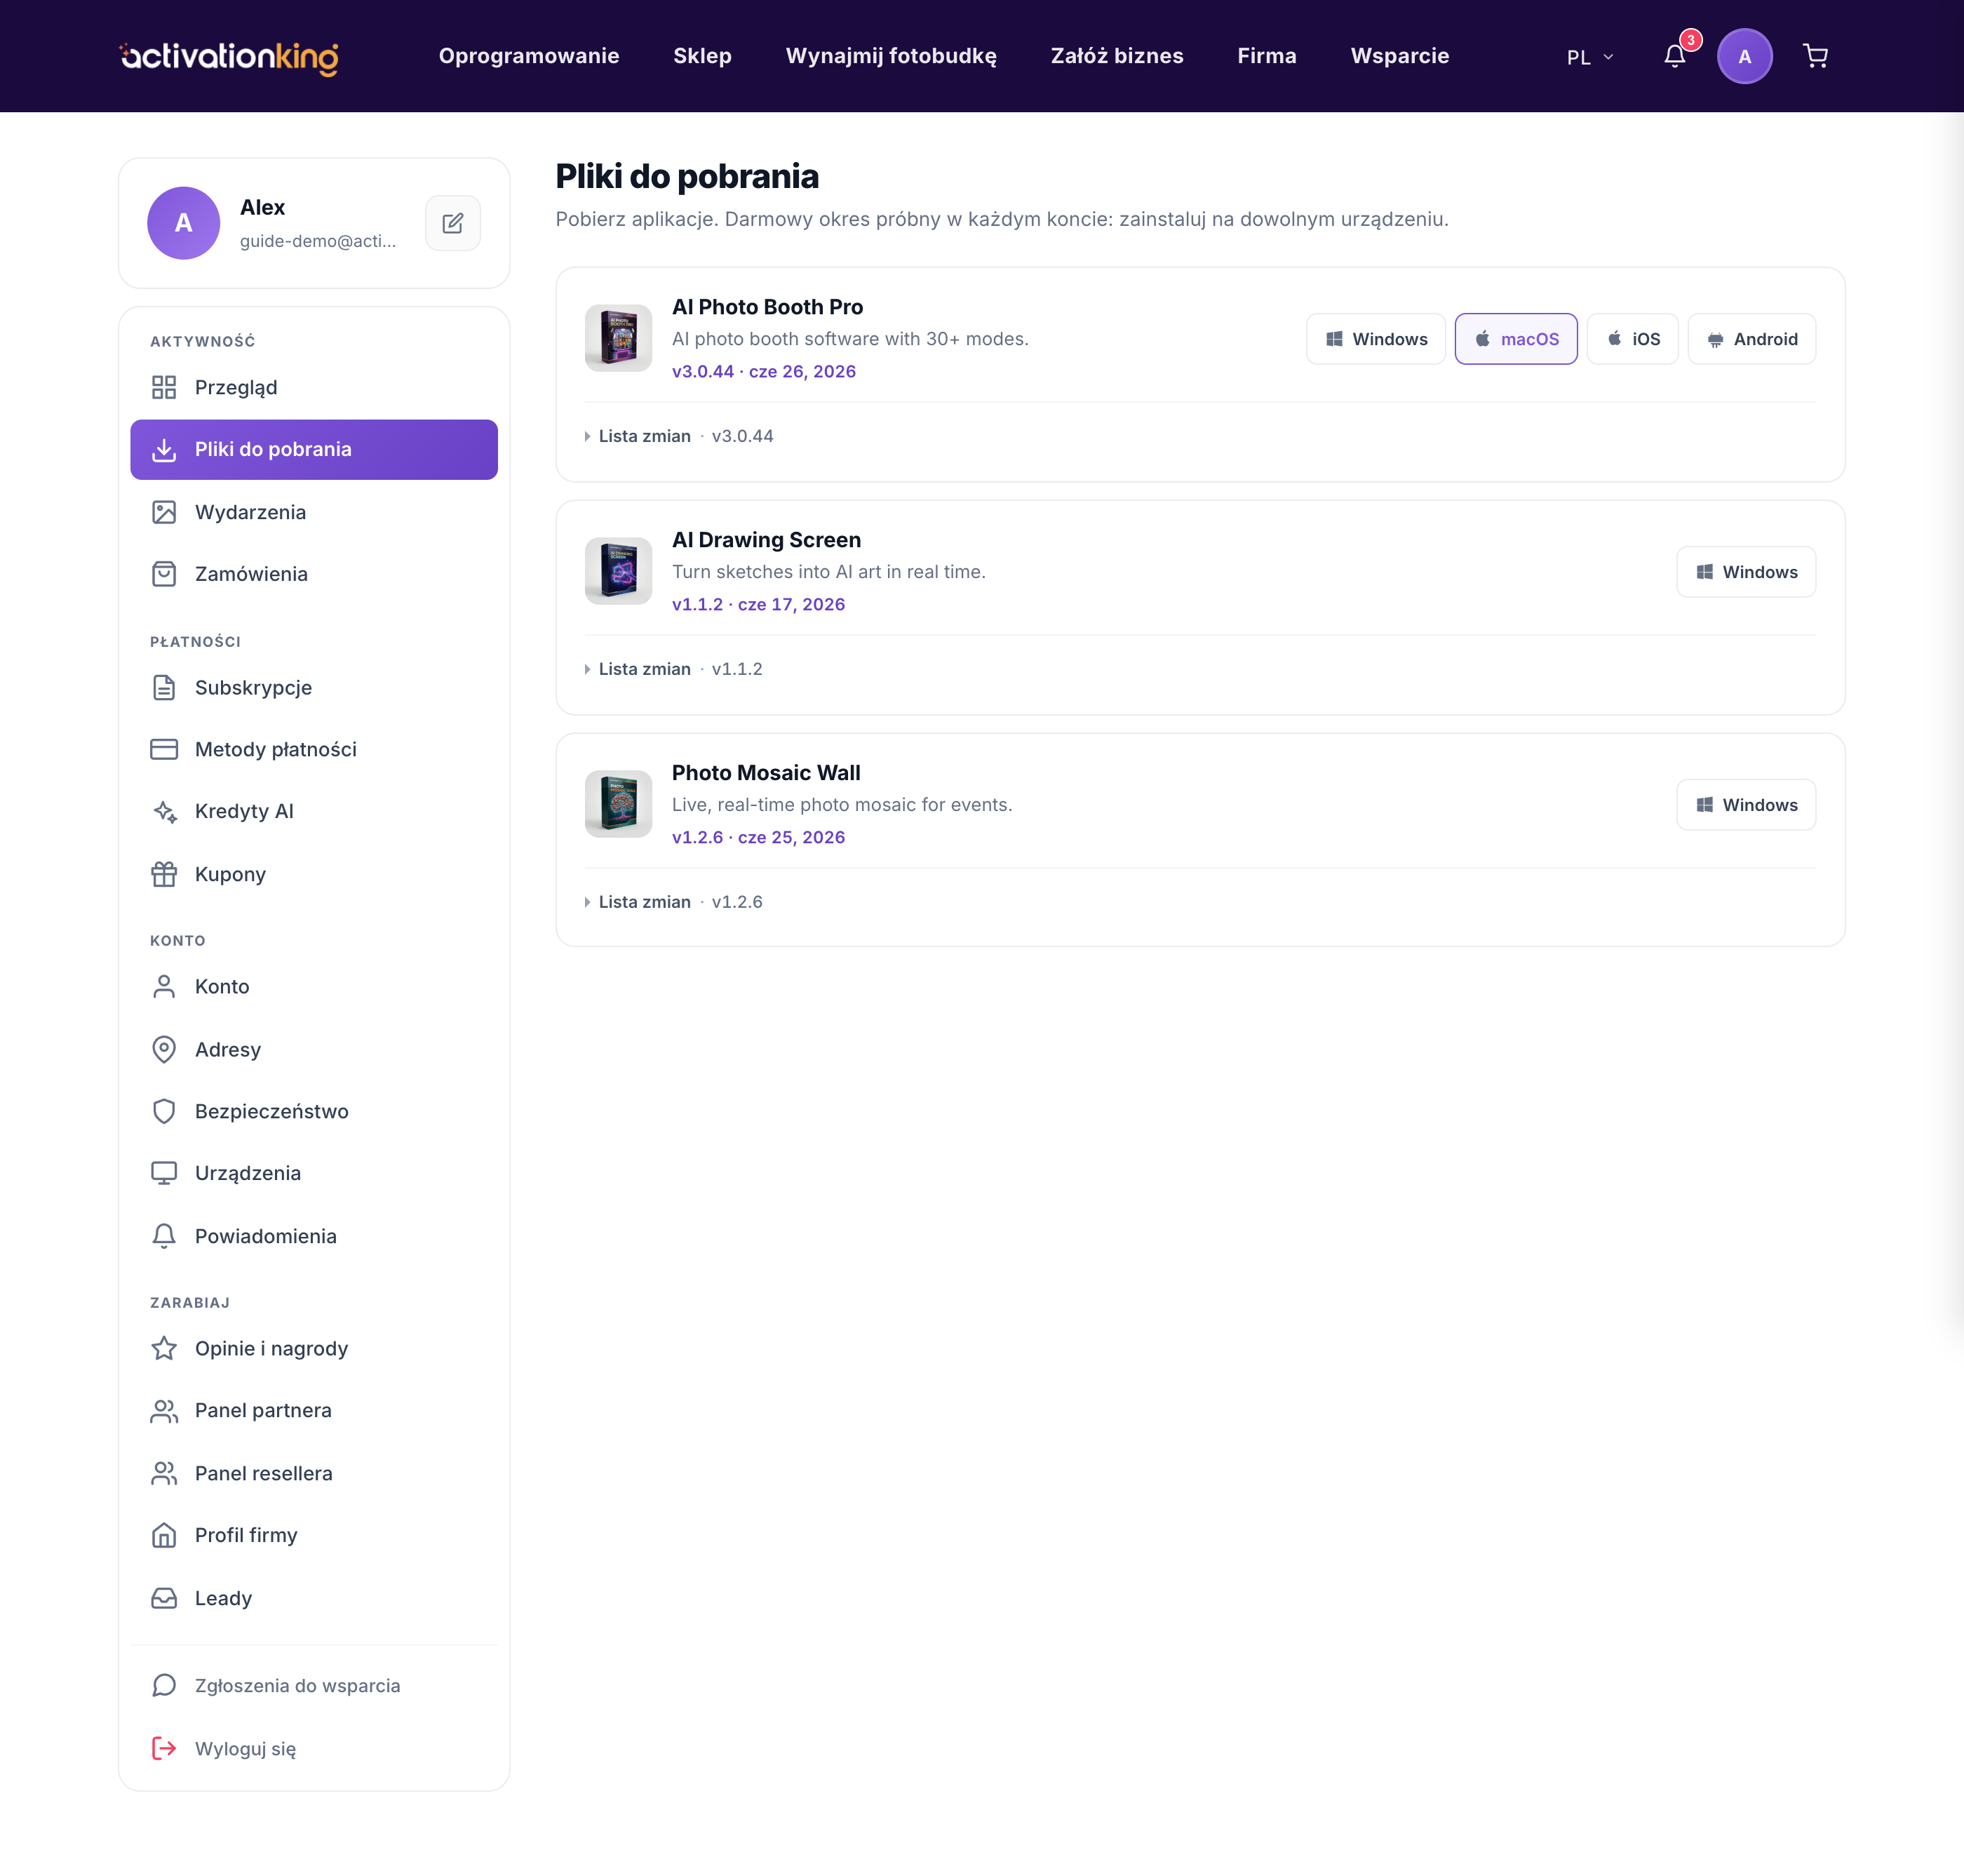The image size is (1964, 1876).
Task: Open Metody płatności
Action: tap(314, 750)
